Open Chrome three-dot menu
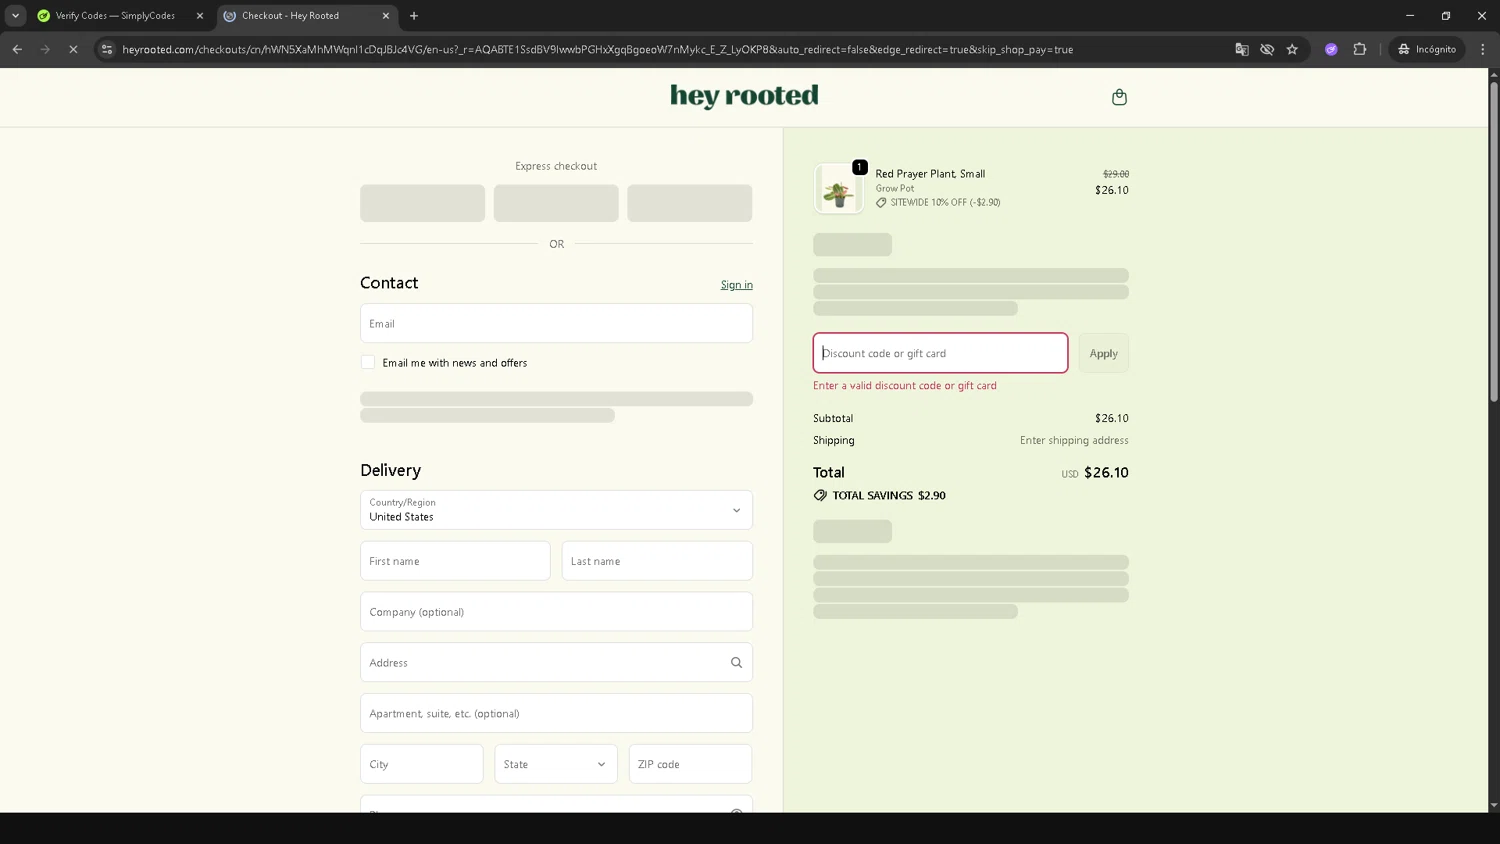Screen dimensions: 1500x844 tap(1483, 49)
